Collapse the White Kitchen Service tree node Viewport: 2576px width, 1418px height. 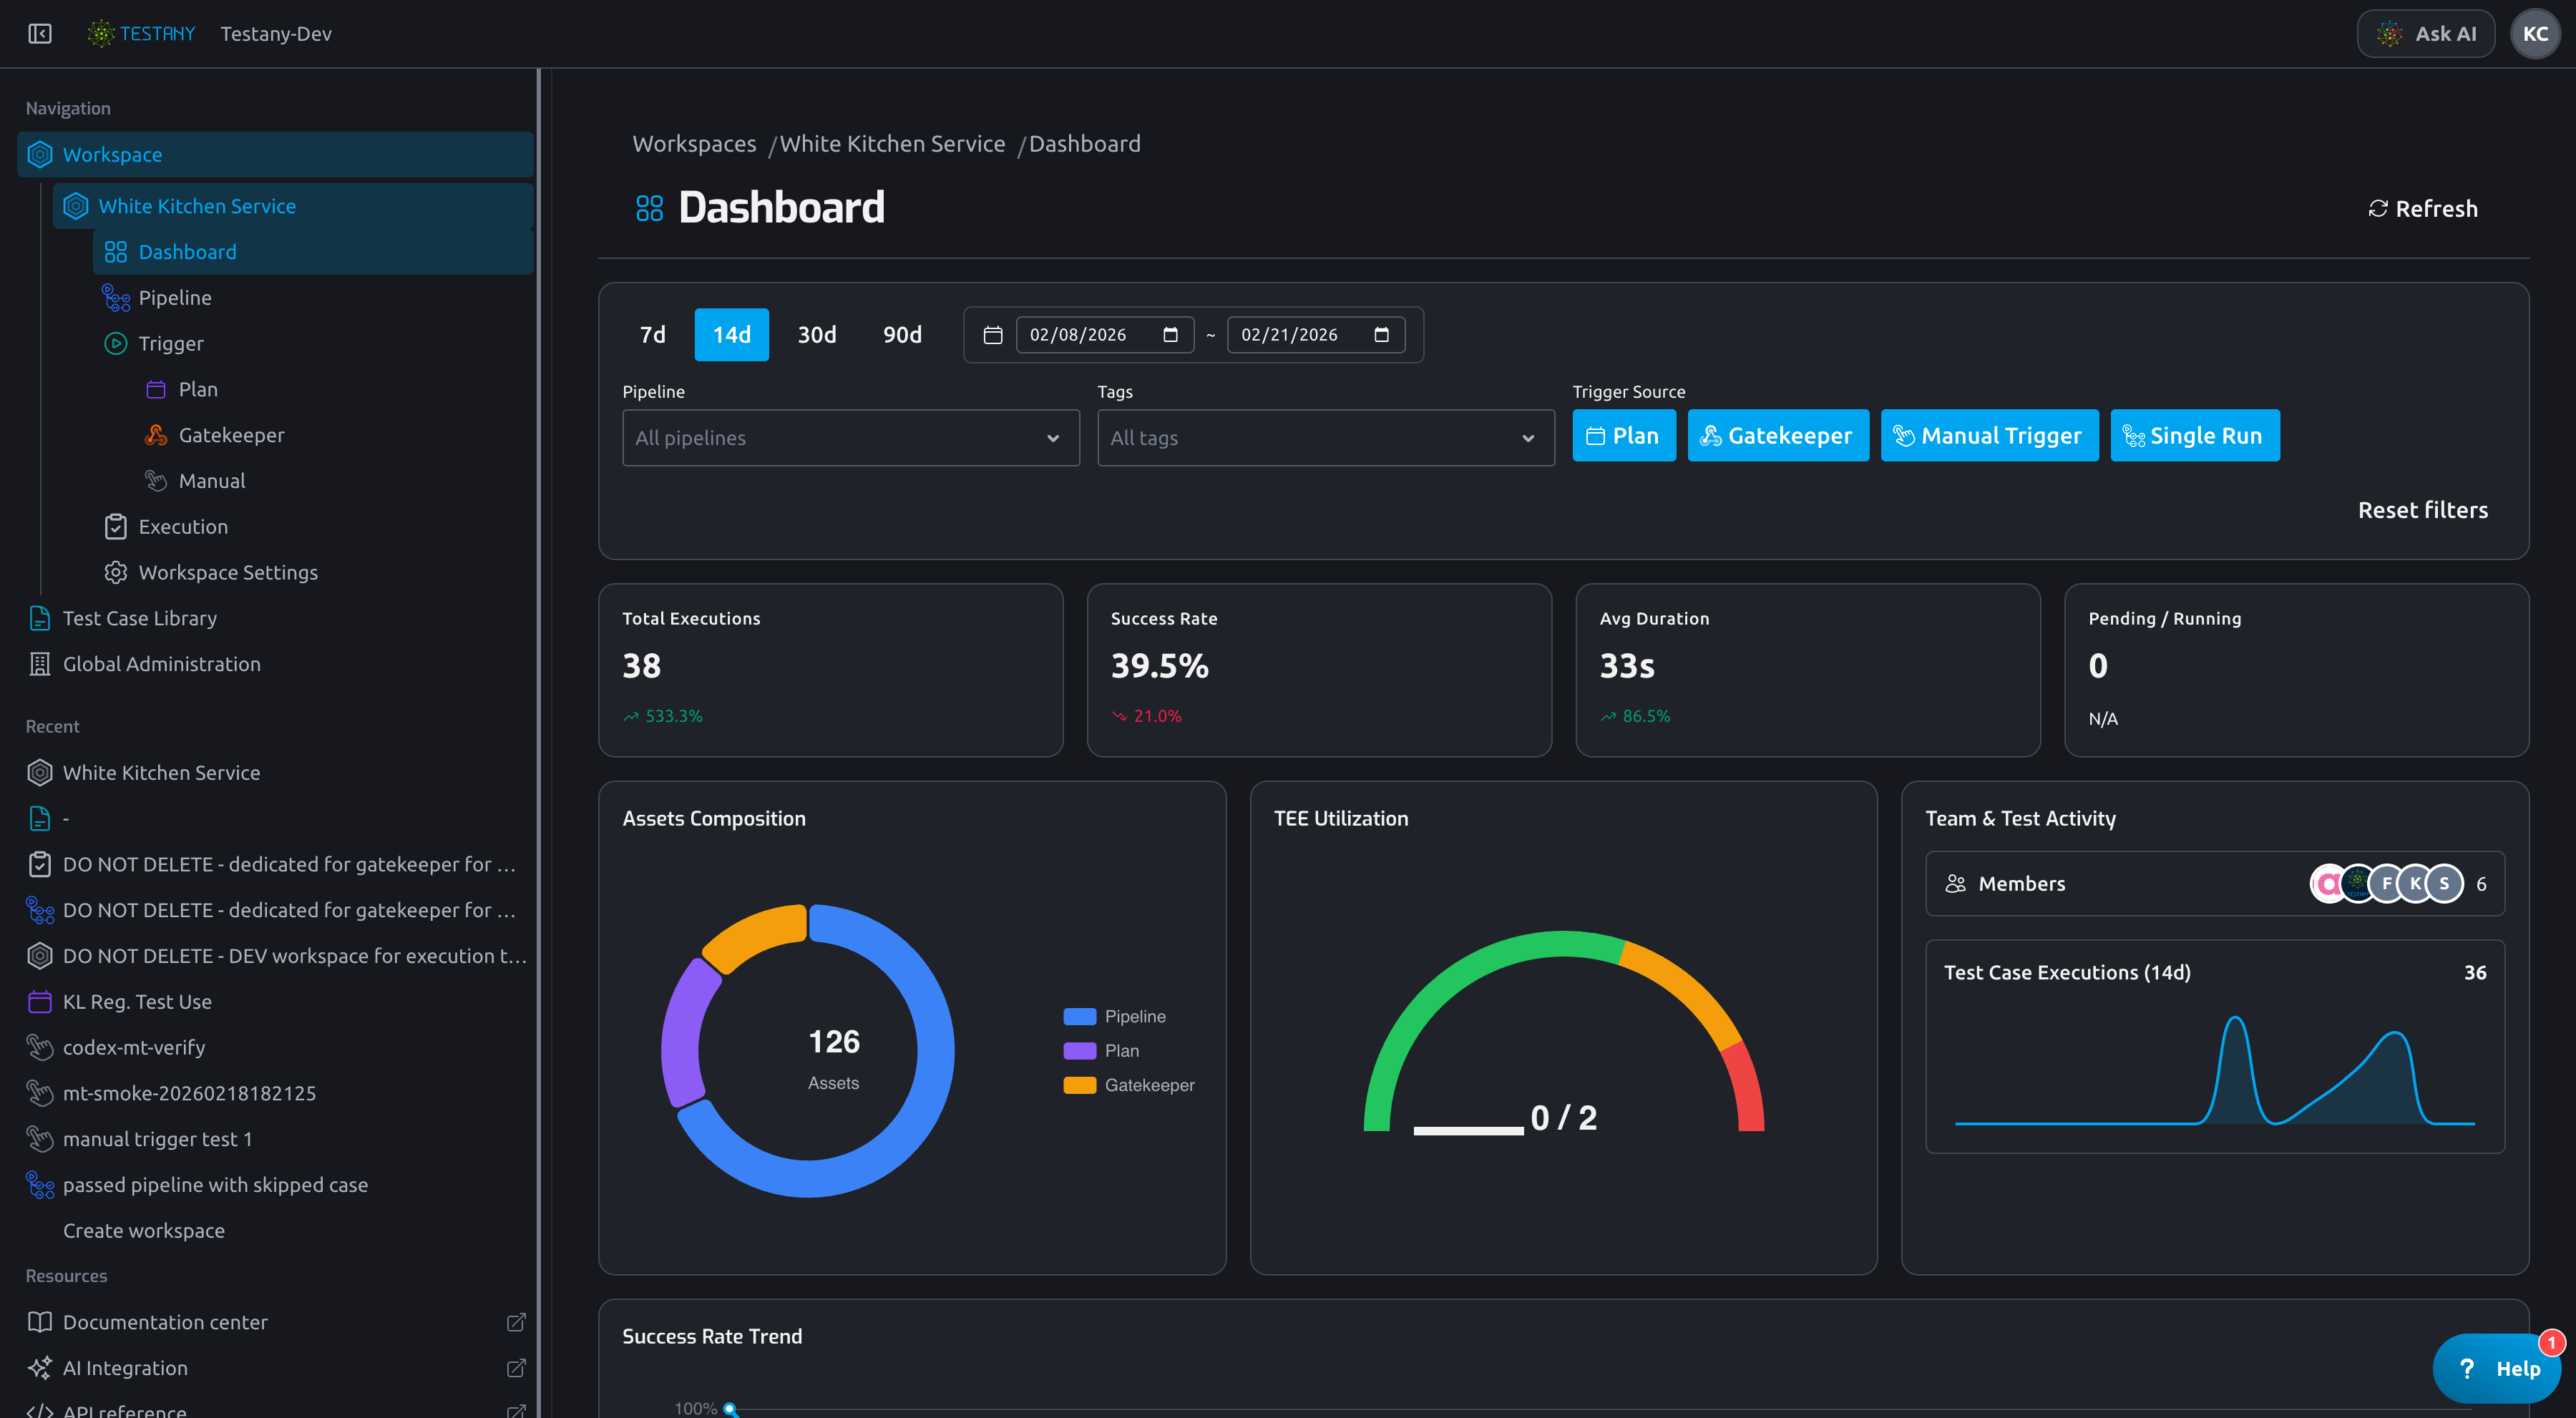[293, 206]
